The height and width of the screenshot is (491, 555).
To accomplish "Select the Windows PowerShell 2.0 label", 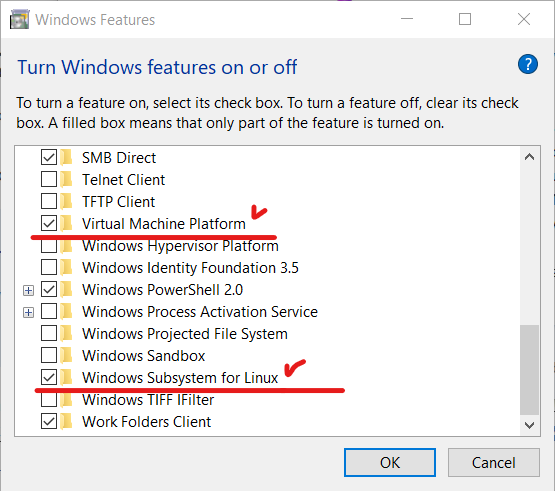I will click(162, 290).
